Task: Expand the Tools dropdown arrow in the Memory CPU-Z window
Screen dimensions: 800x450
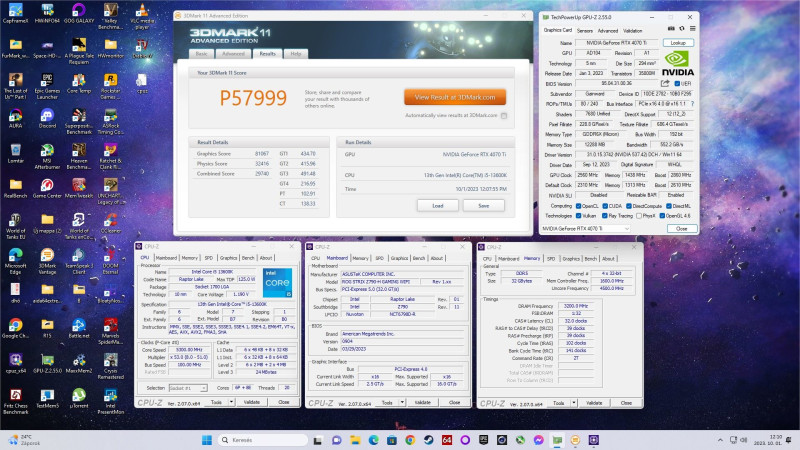Action: (x=573, y=403)
